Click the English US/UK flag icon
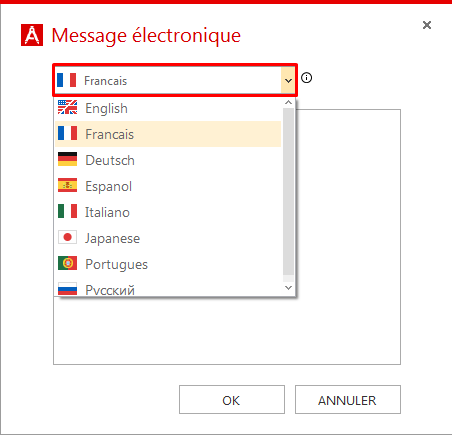Image resolution: width=452 pixels, height=435 pixels. (67, 107)
